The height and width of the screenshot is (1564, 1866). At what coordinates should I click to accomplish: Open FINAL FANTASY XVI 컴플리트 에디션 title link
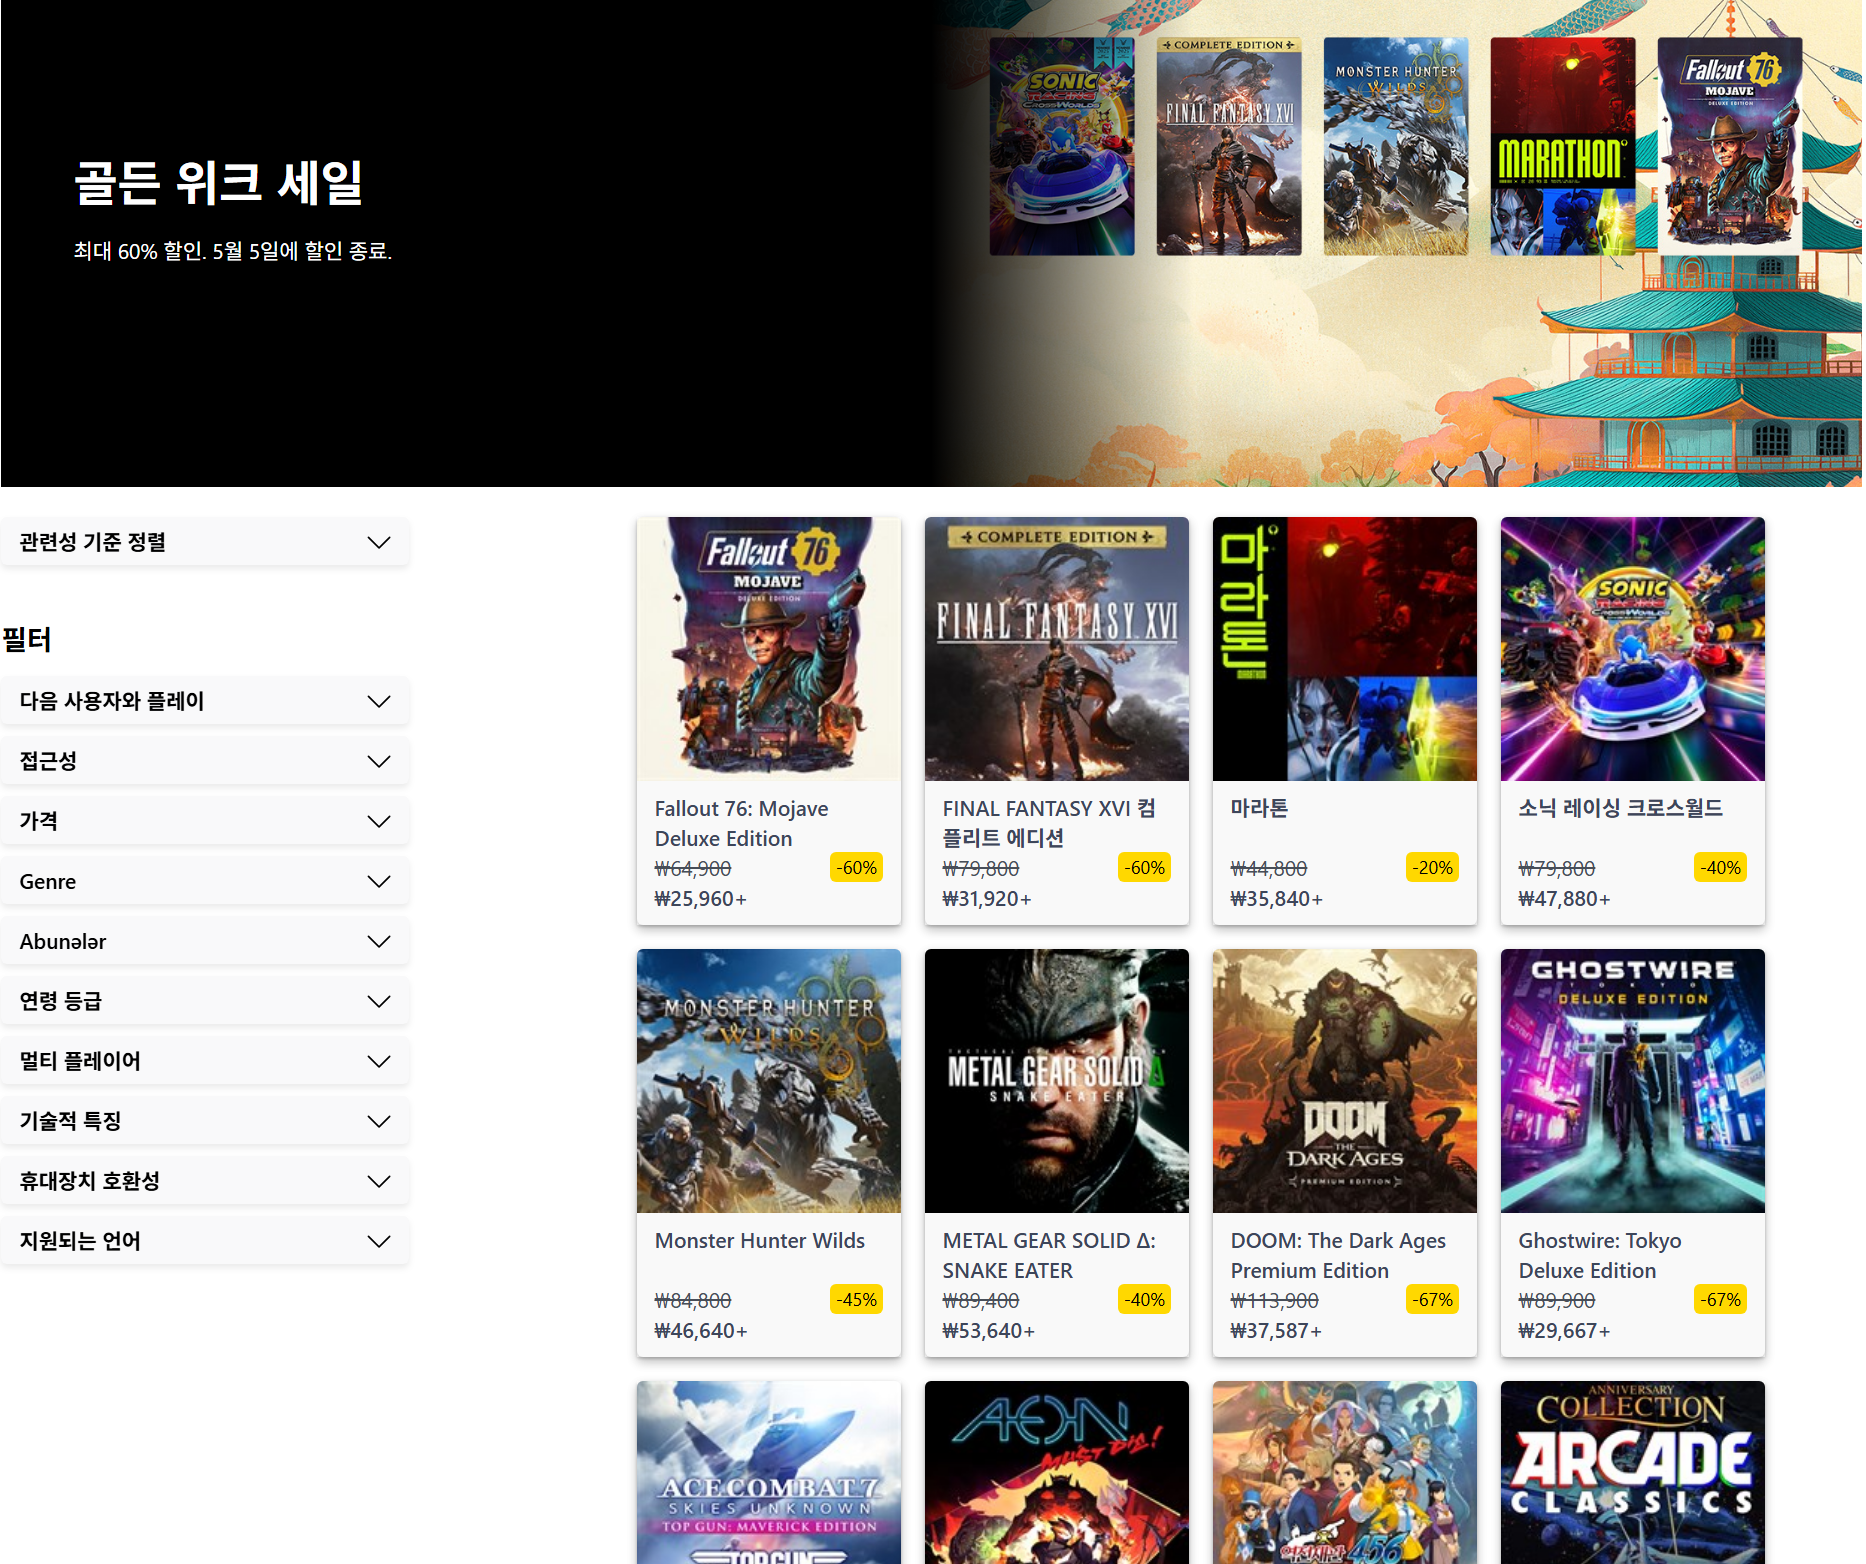pyautogui.click(x=1048, y=822)
